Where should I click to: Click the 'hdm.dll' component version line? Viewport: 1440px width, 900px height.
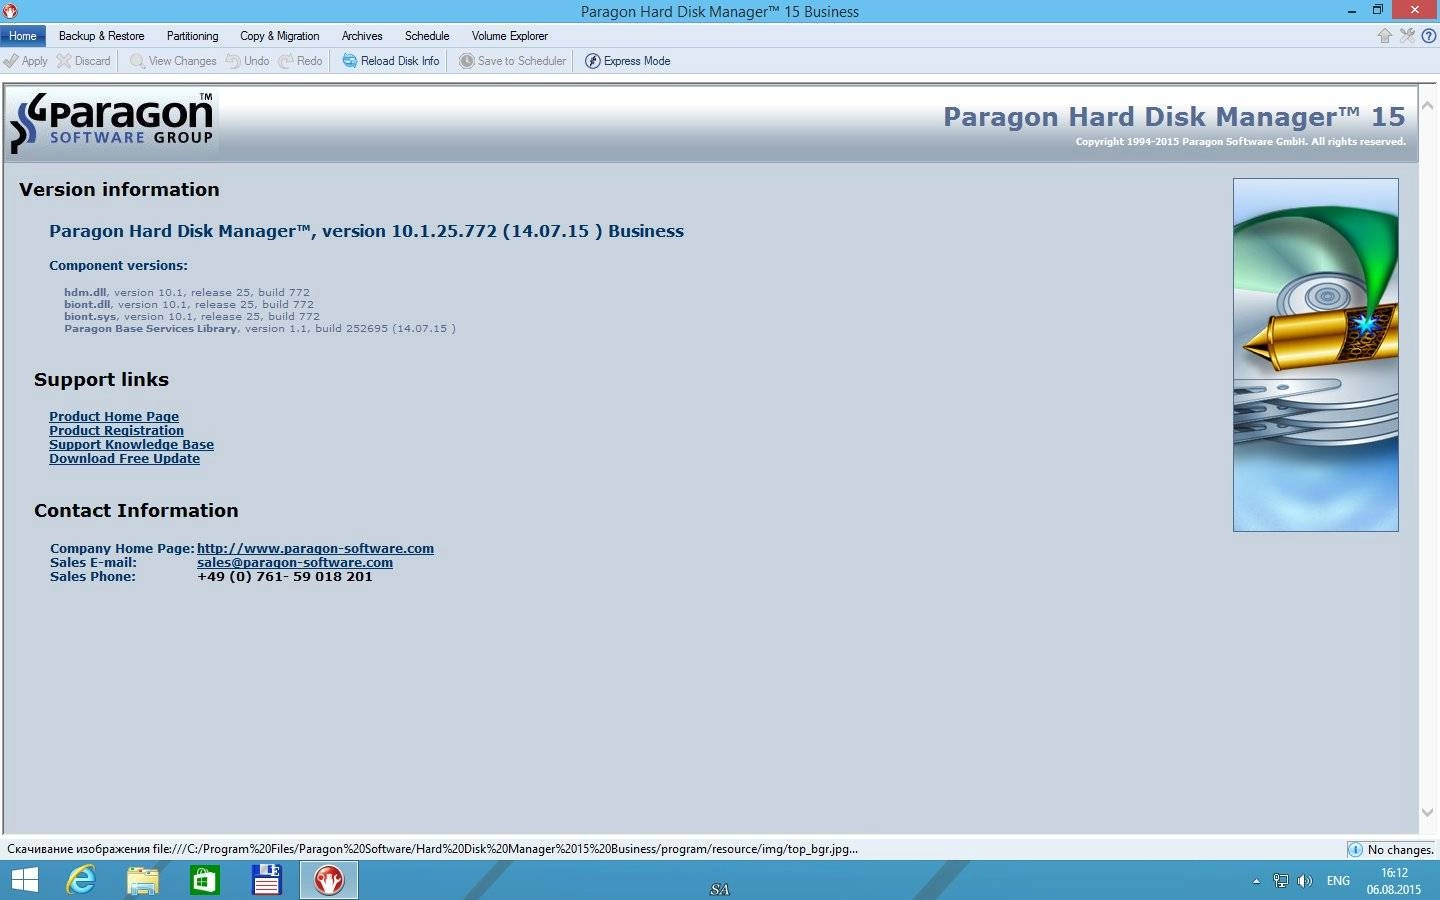coord(187,293)
